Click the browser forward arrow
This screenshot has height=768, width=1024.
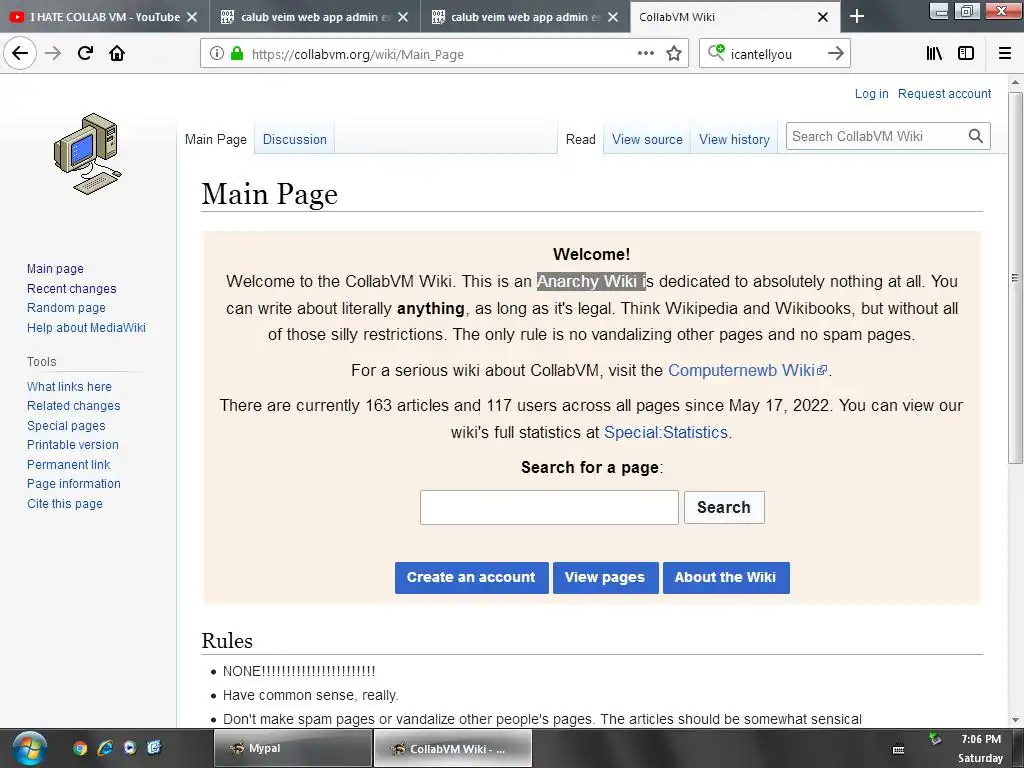[53, 53]
